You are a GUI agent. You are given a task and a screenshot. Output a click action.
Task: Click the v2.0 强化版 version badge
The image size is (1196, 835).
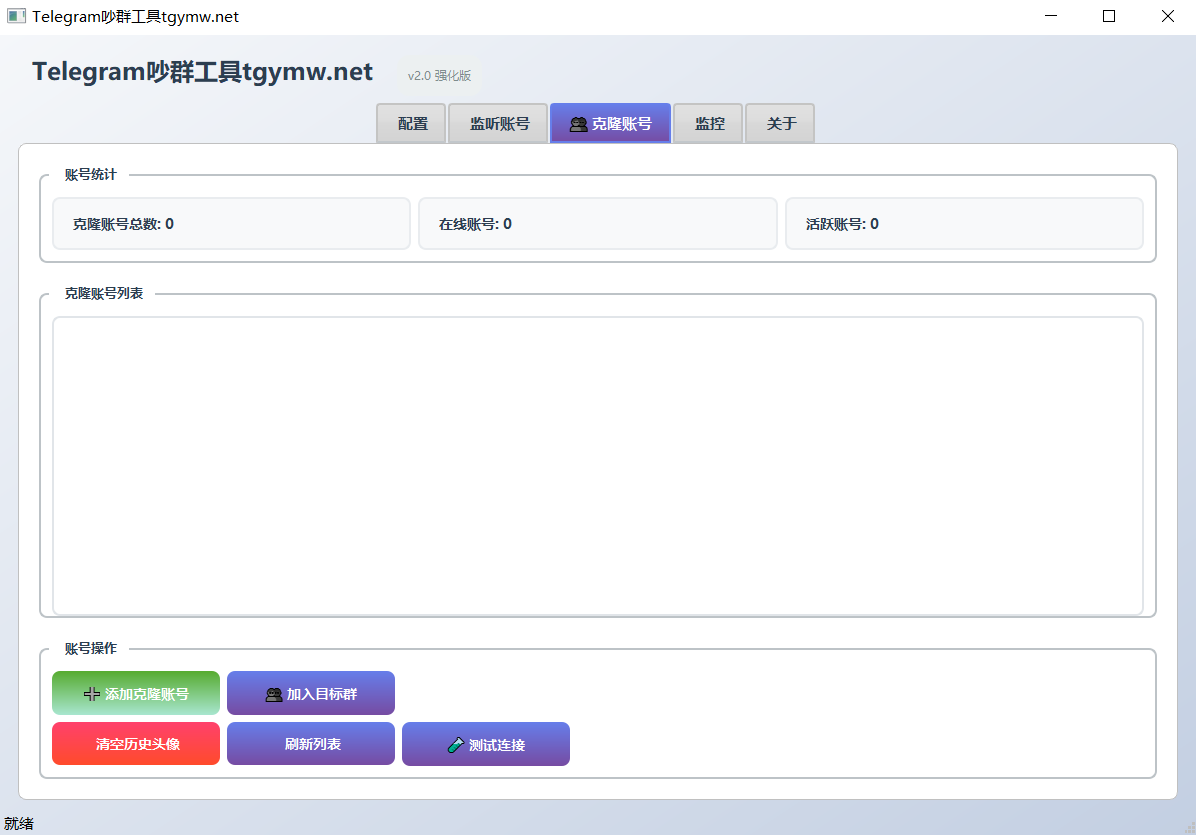pyautogui.click(x=439, y=76)
